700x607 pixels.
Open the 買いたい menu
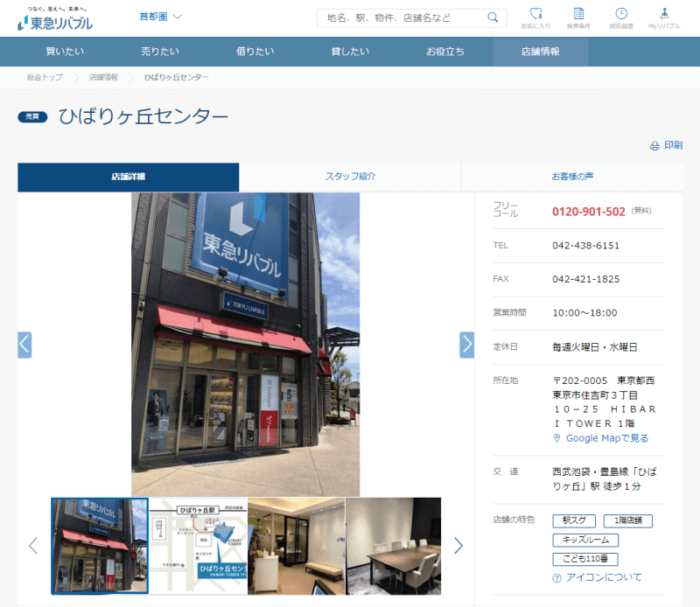pos(65,52)
